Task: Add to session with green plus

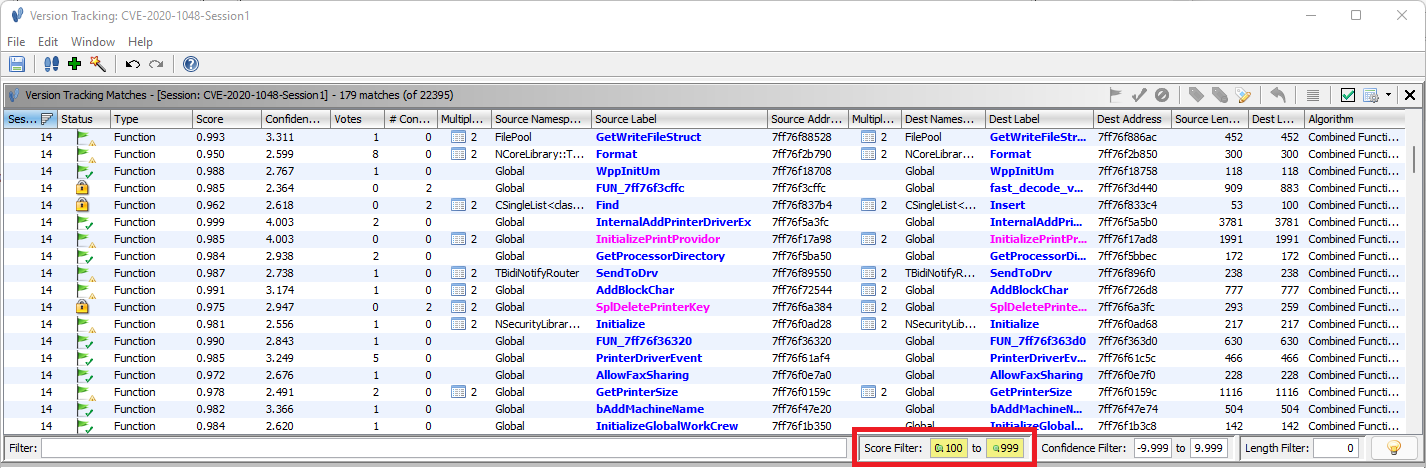Action: pyautogui.click(x=75, y=64)
